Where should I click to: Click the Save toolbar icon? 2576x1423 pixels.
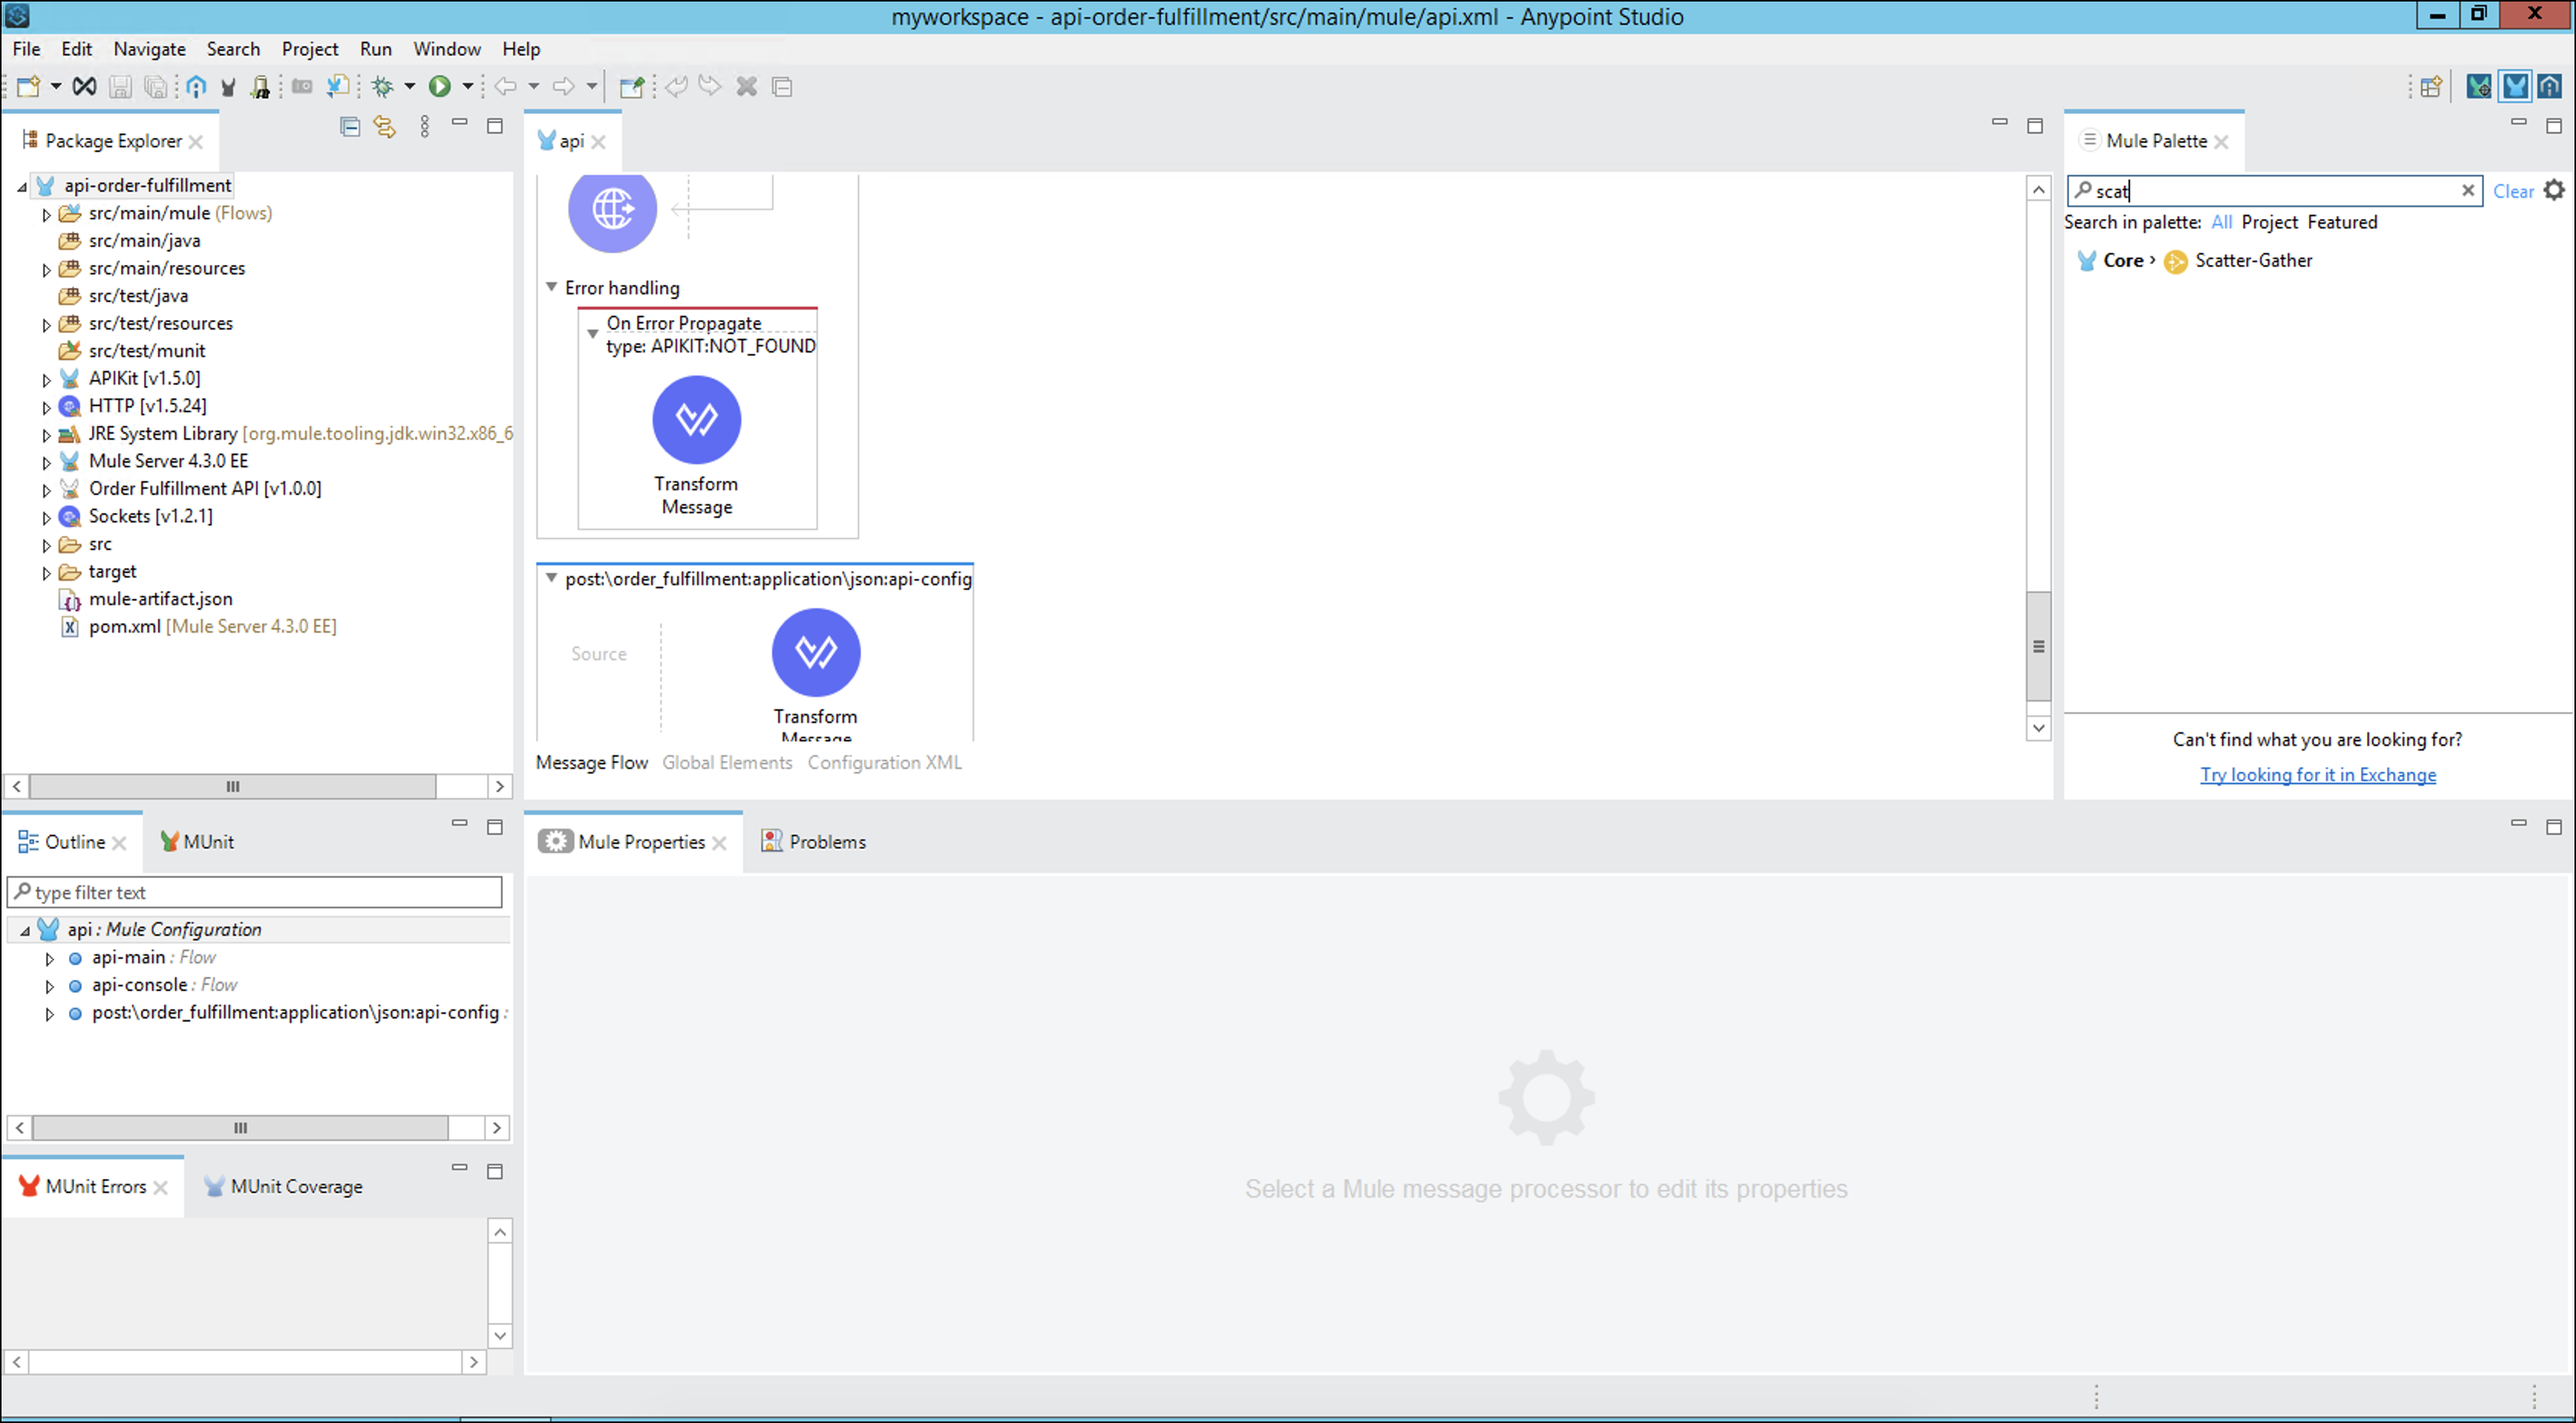[x=120, y=87]
